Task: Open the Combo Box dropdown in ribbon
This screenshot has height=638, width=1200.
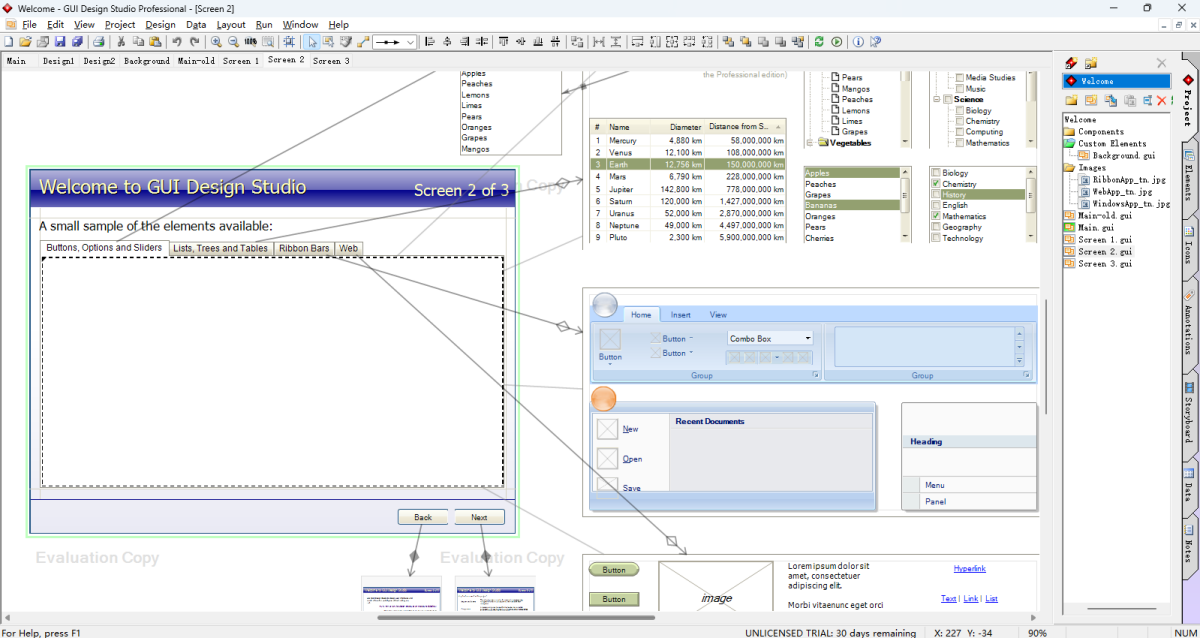Action: click(x=808, y=339)
